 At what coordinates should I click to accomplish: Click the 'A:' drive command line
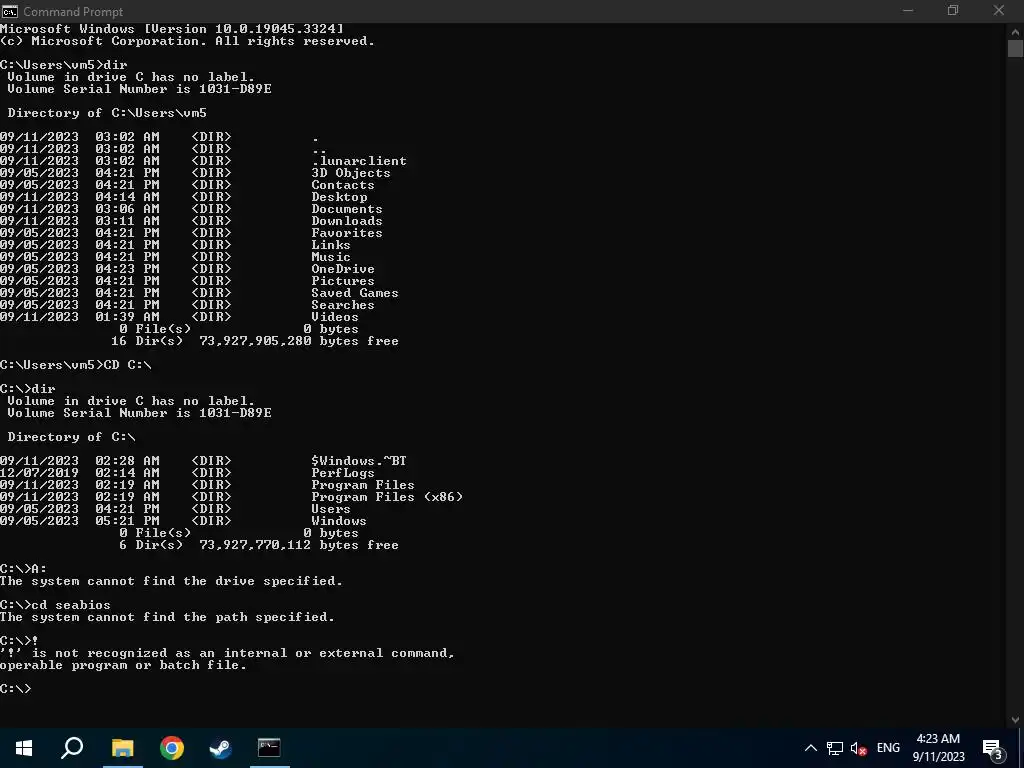[24, 569]
